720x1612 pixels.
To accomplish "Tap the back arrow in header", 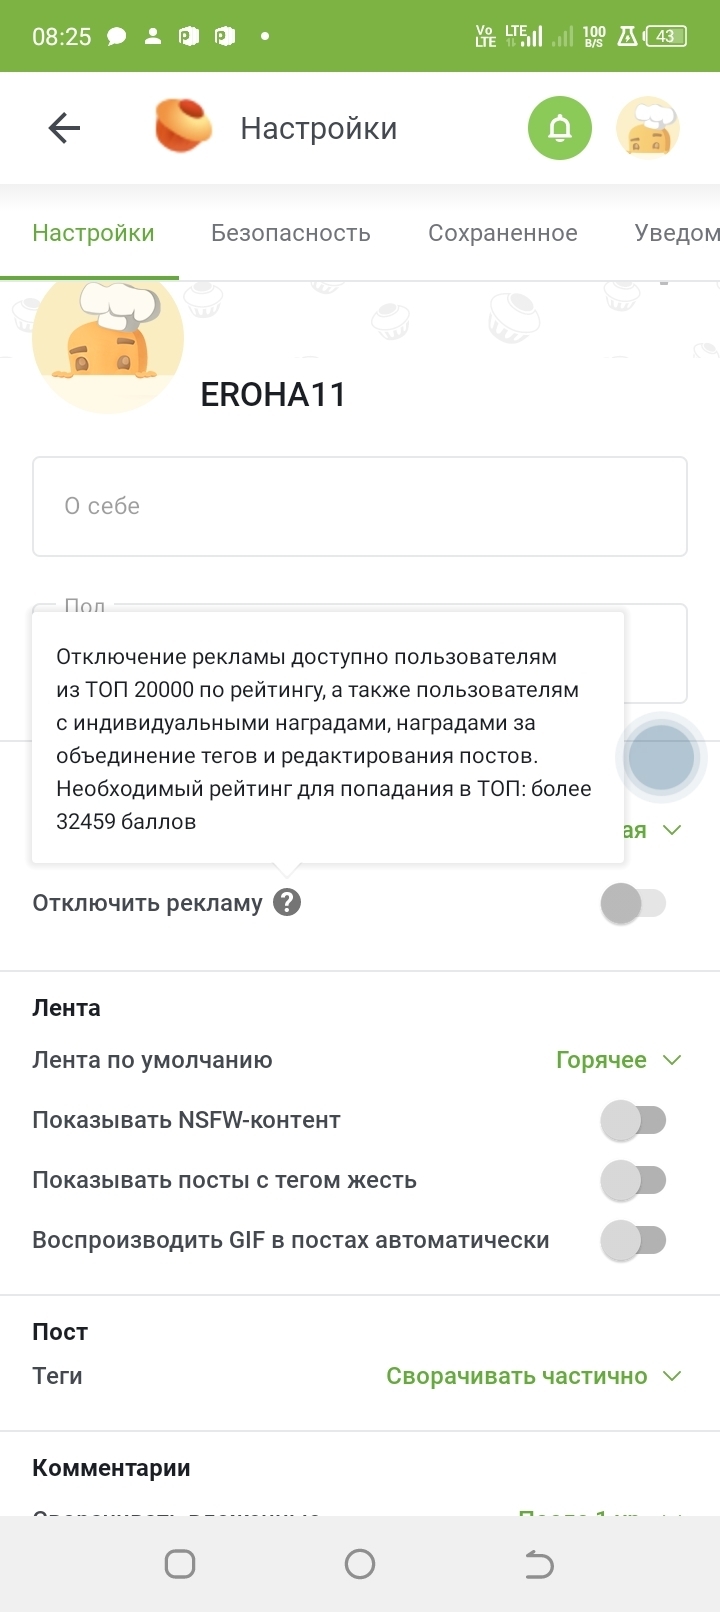I will point(64,128).
